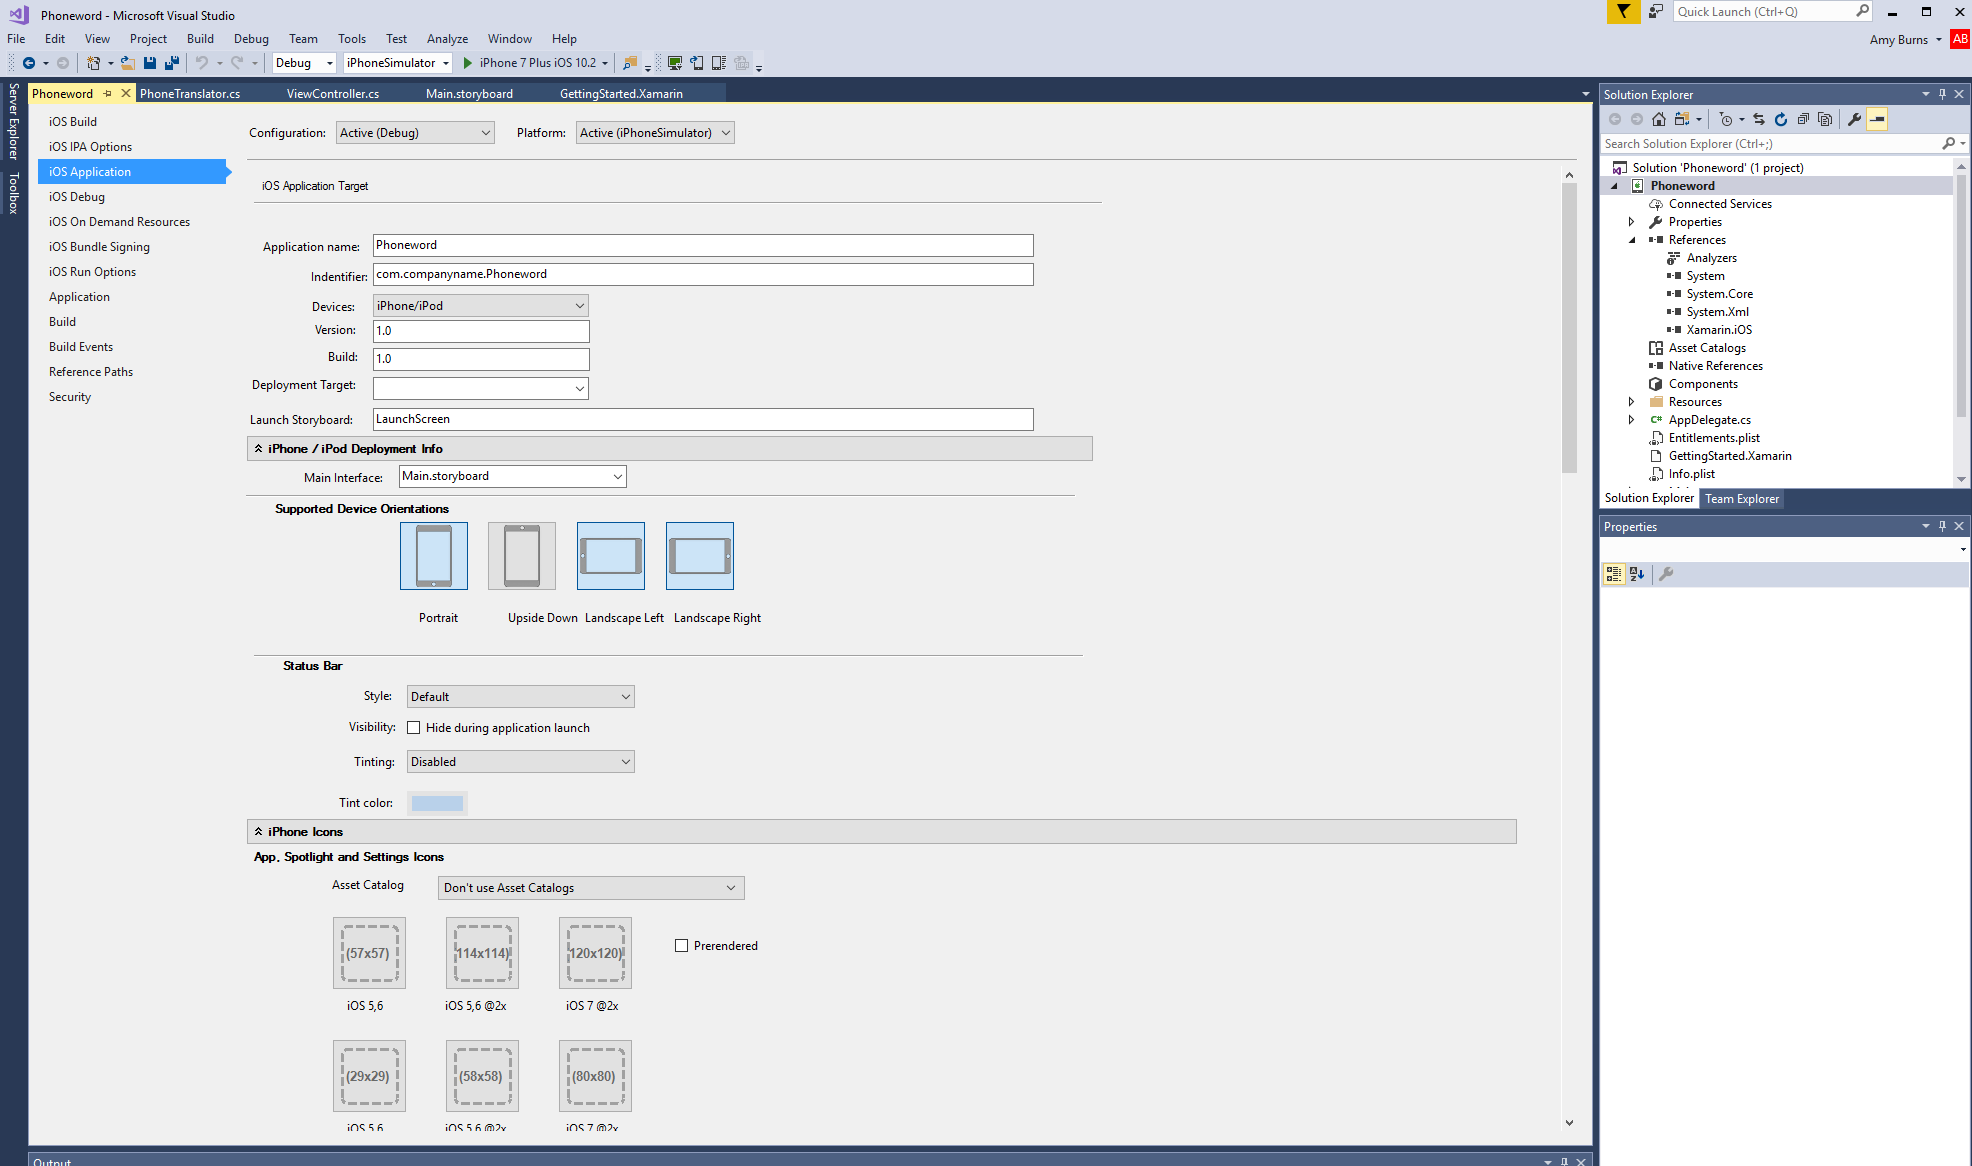Open the iOS Bundle Signing page

click(x=99, y=247)
